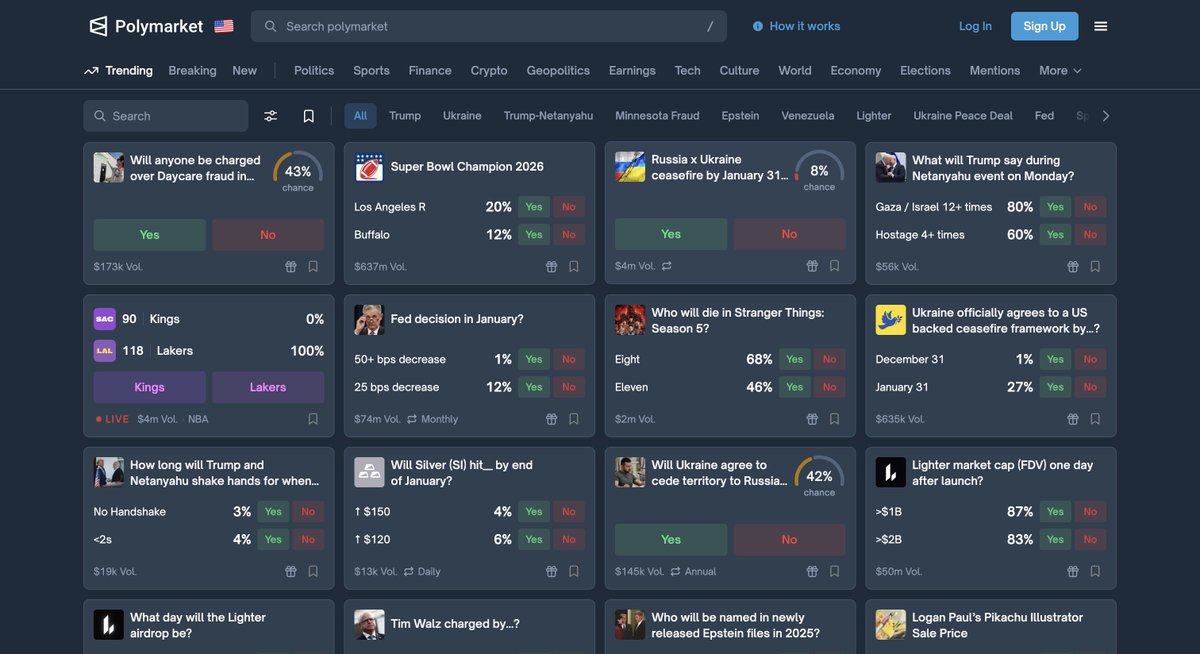Click the US flag region icon
Screen dimensions: 1200x654
click(224, 26)
